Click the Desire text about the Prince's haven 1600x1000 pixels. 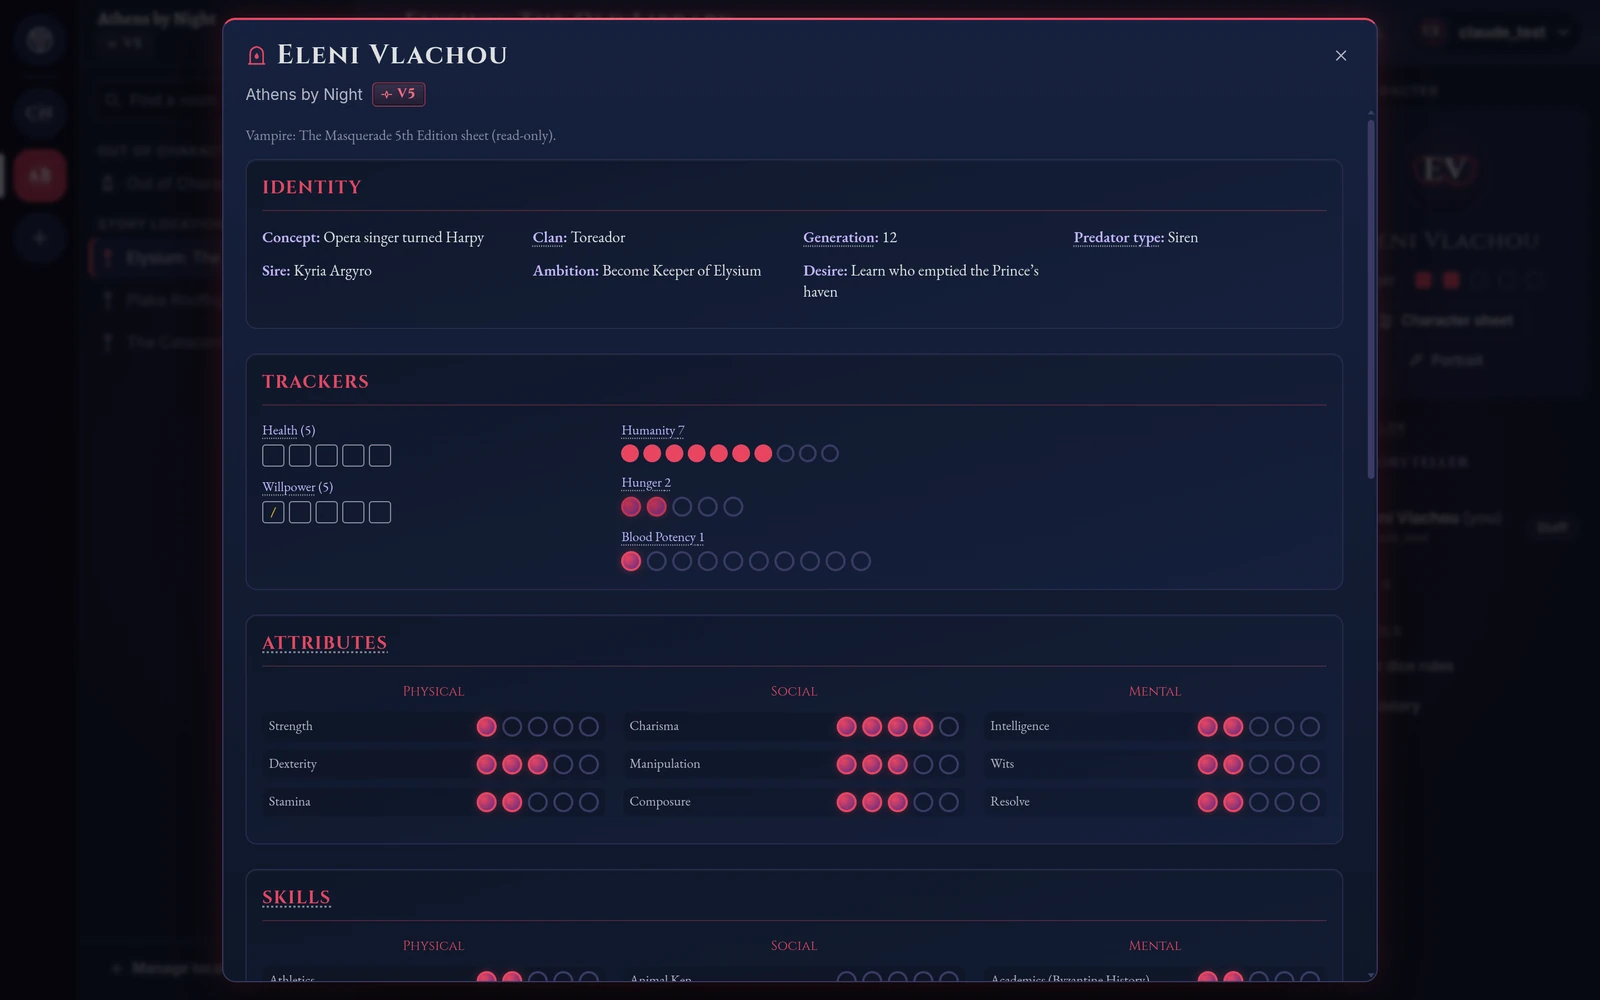tap(921, 281)
